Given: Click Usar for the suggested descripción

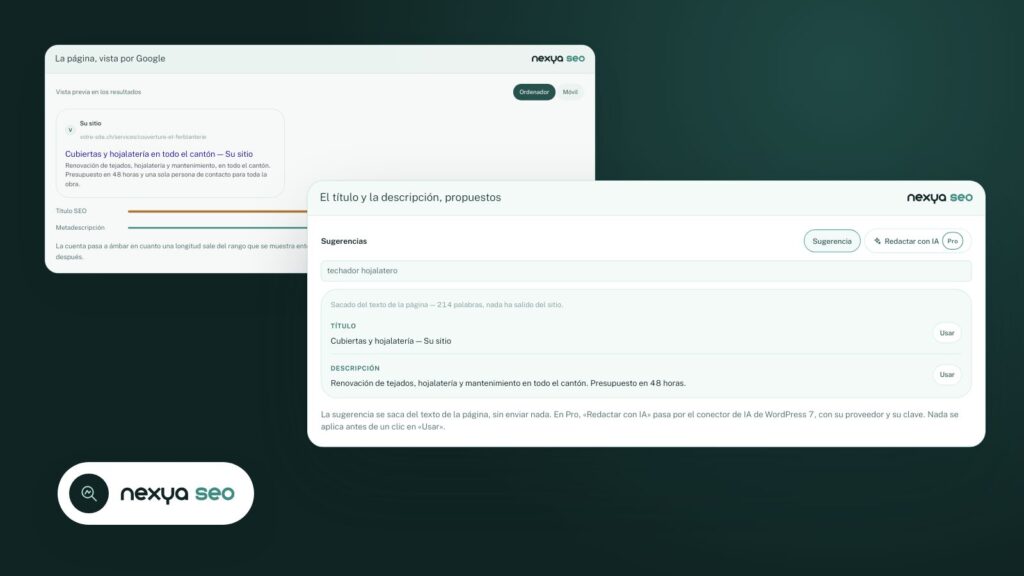Looking at the screenshot, I should click(946, 375).
